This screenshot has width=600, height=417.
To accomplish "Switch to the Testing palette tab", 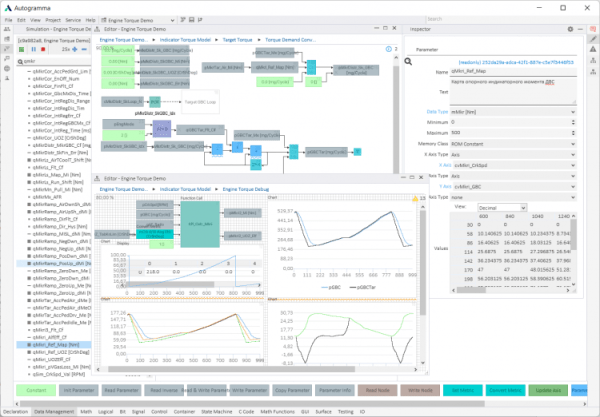I will pos(346,412).
